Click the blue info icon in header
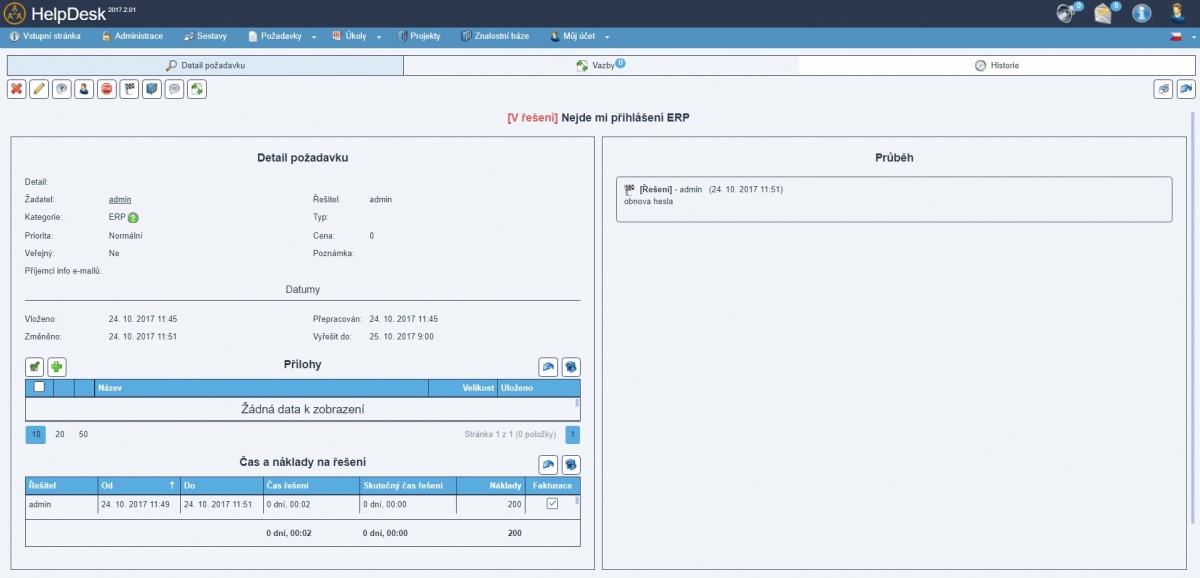The width and height of the screenshot is (1200, 578). coord(1141,13)
